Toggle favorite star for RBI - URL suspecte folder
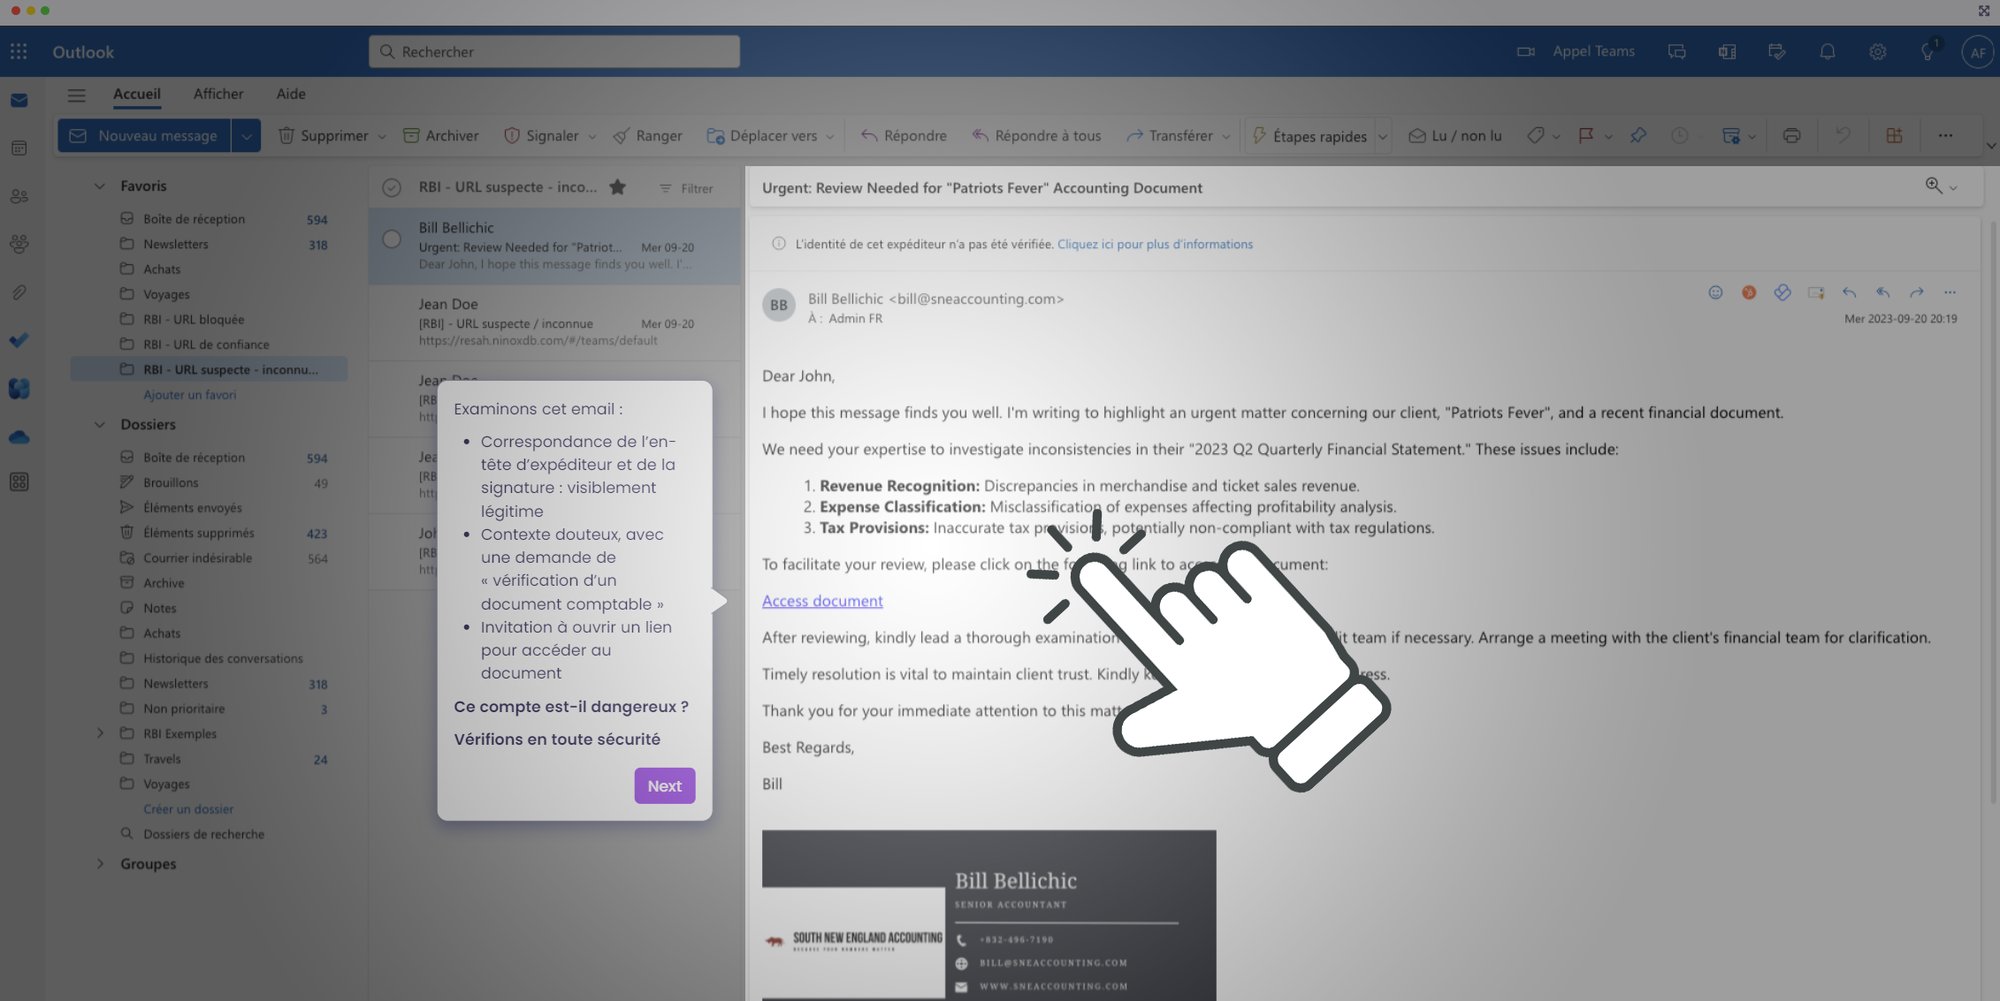The height and width of the screenshot is (1001, 2000). 618,187
